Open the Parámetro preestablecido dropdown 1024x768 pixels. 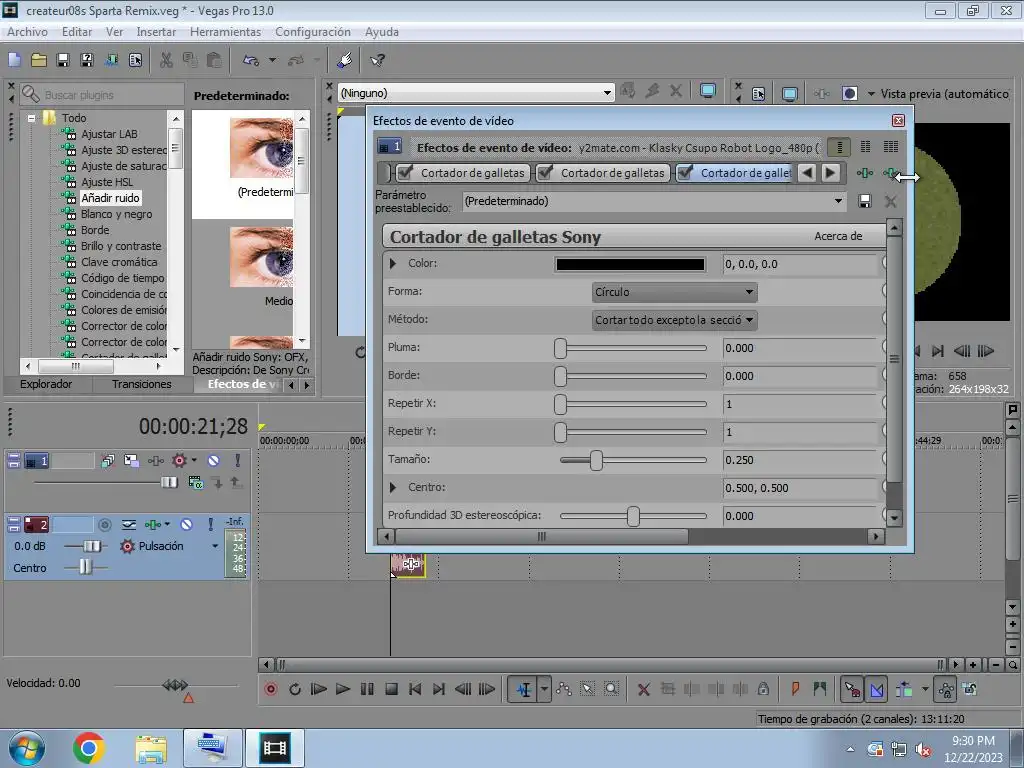pos(654,201)
